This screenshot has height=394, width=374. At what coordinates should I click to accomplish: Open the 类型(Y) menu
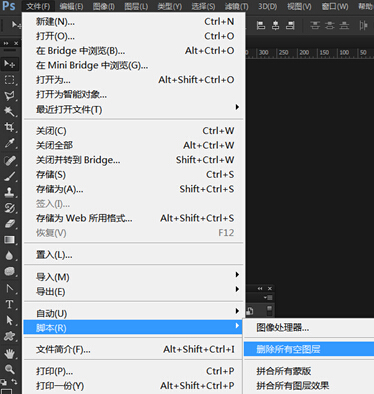tap(170, 6)
